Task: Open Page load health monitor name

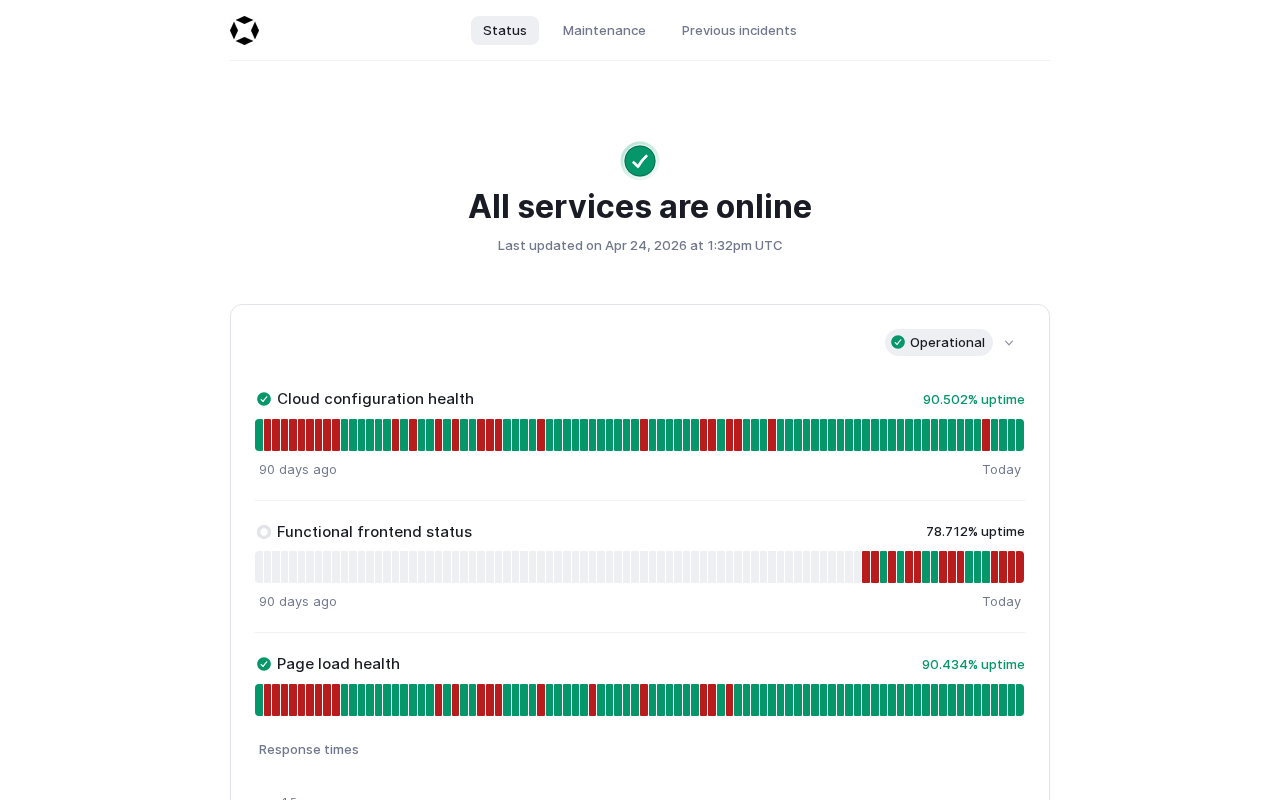Action: (x=338, y=664)
